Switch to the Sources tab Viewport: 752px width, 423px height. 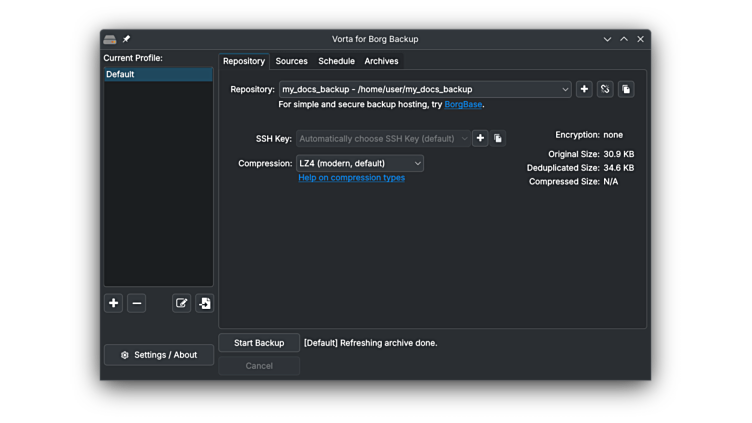pos(291,61)
